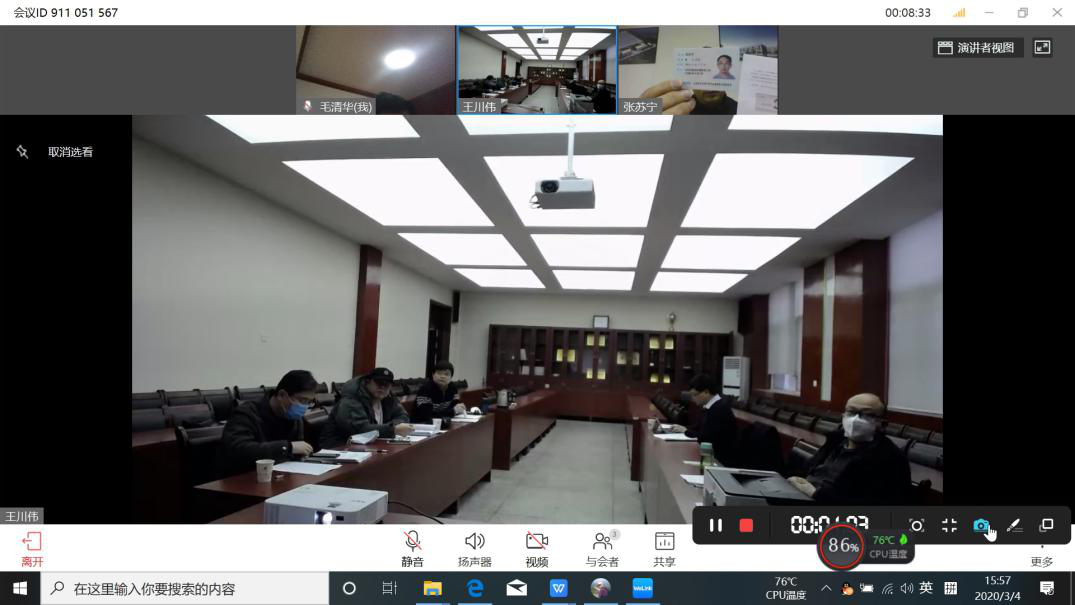The height and width of the screenshot is (605, 1075).
Task: Toggle the 扬声器 speaker button
Action: (x=474, y=548)
